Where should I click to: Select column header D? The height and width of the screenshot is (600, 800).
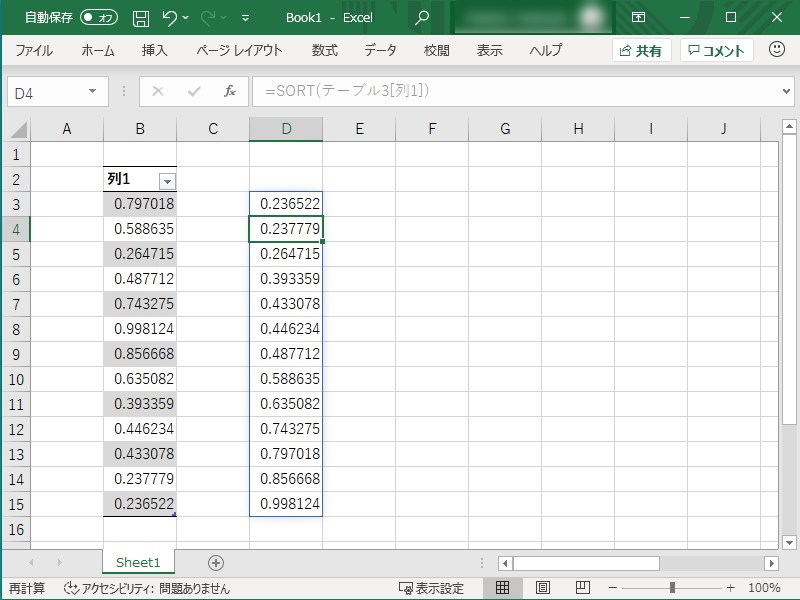coord(286,129)
